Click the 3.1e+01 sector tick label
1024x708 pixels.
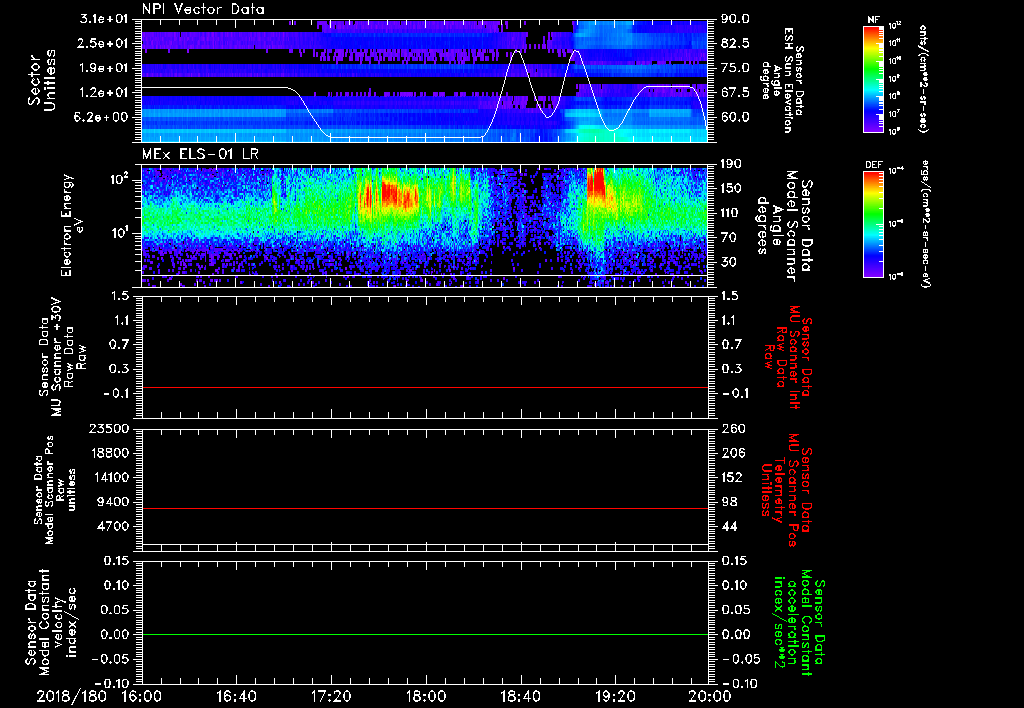(103, 19)
